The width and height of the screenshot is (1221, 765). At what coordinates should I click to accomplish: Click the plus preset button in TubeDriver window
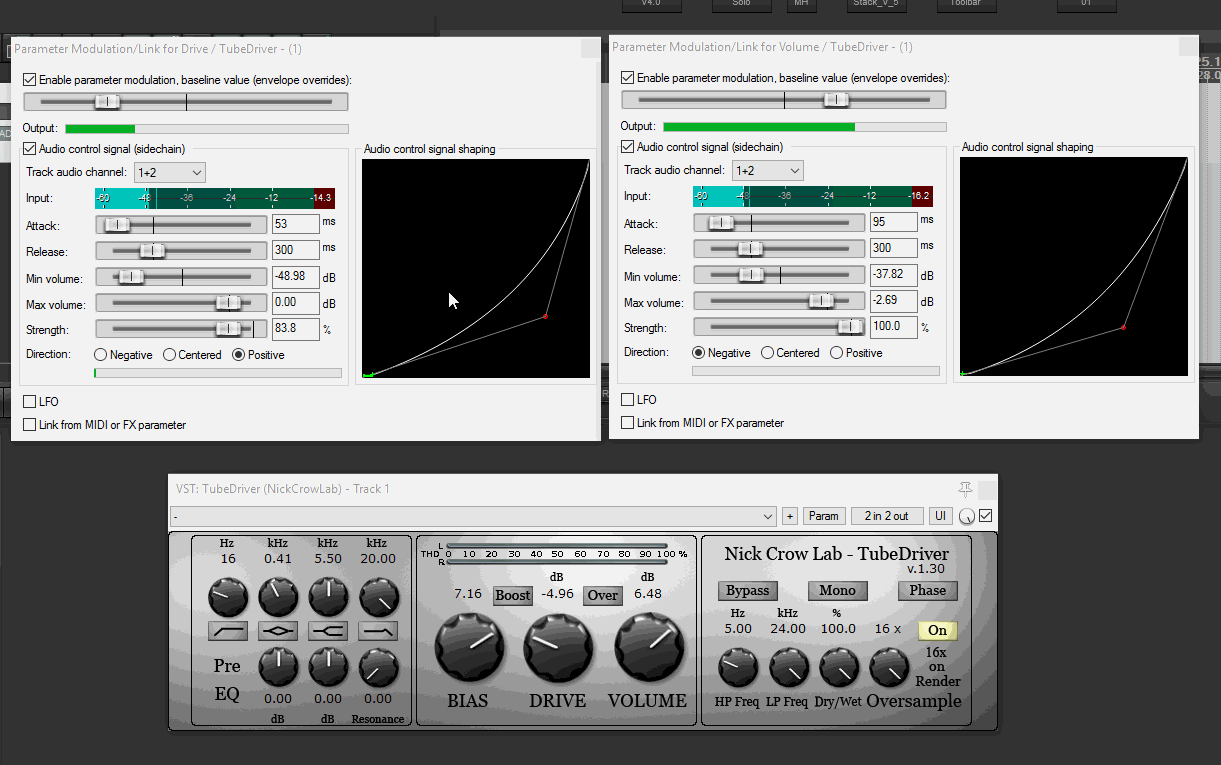790,516
